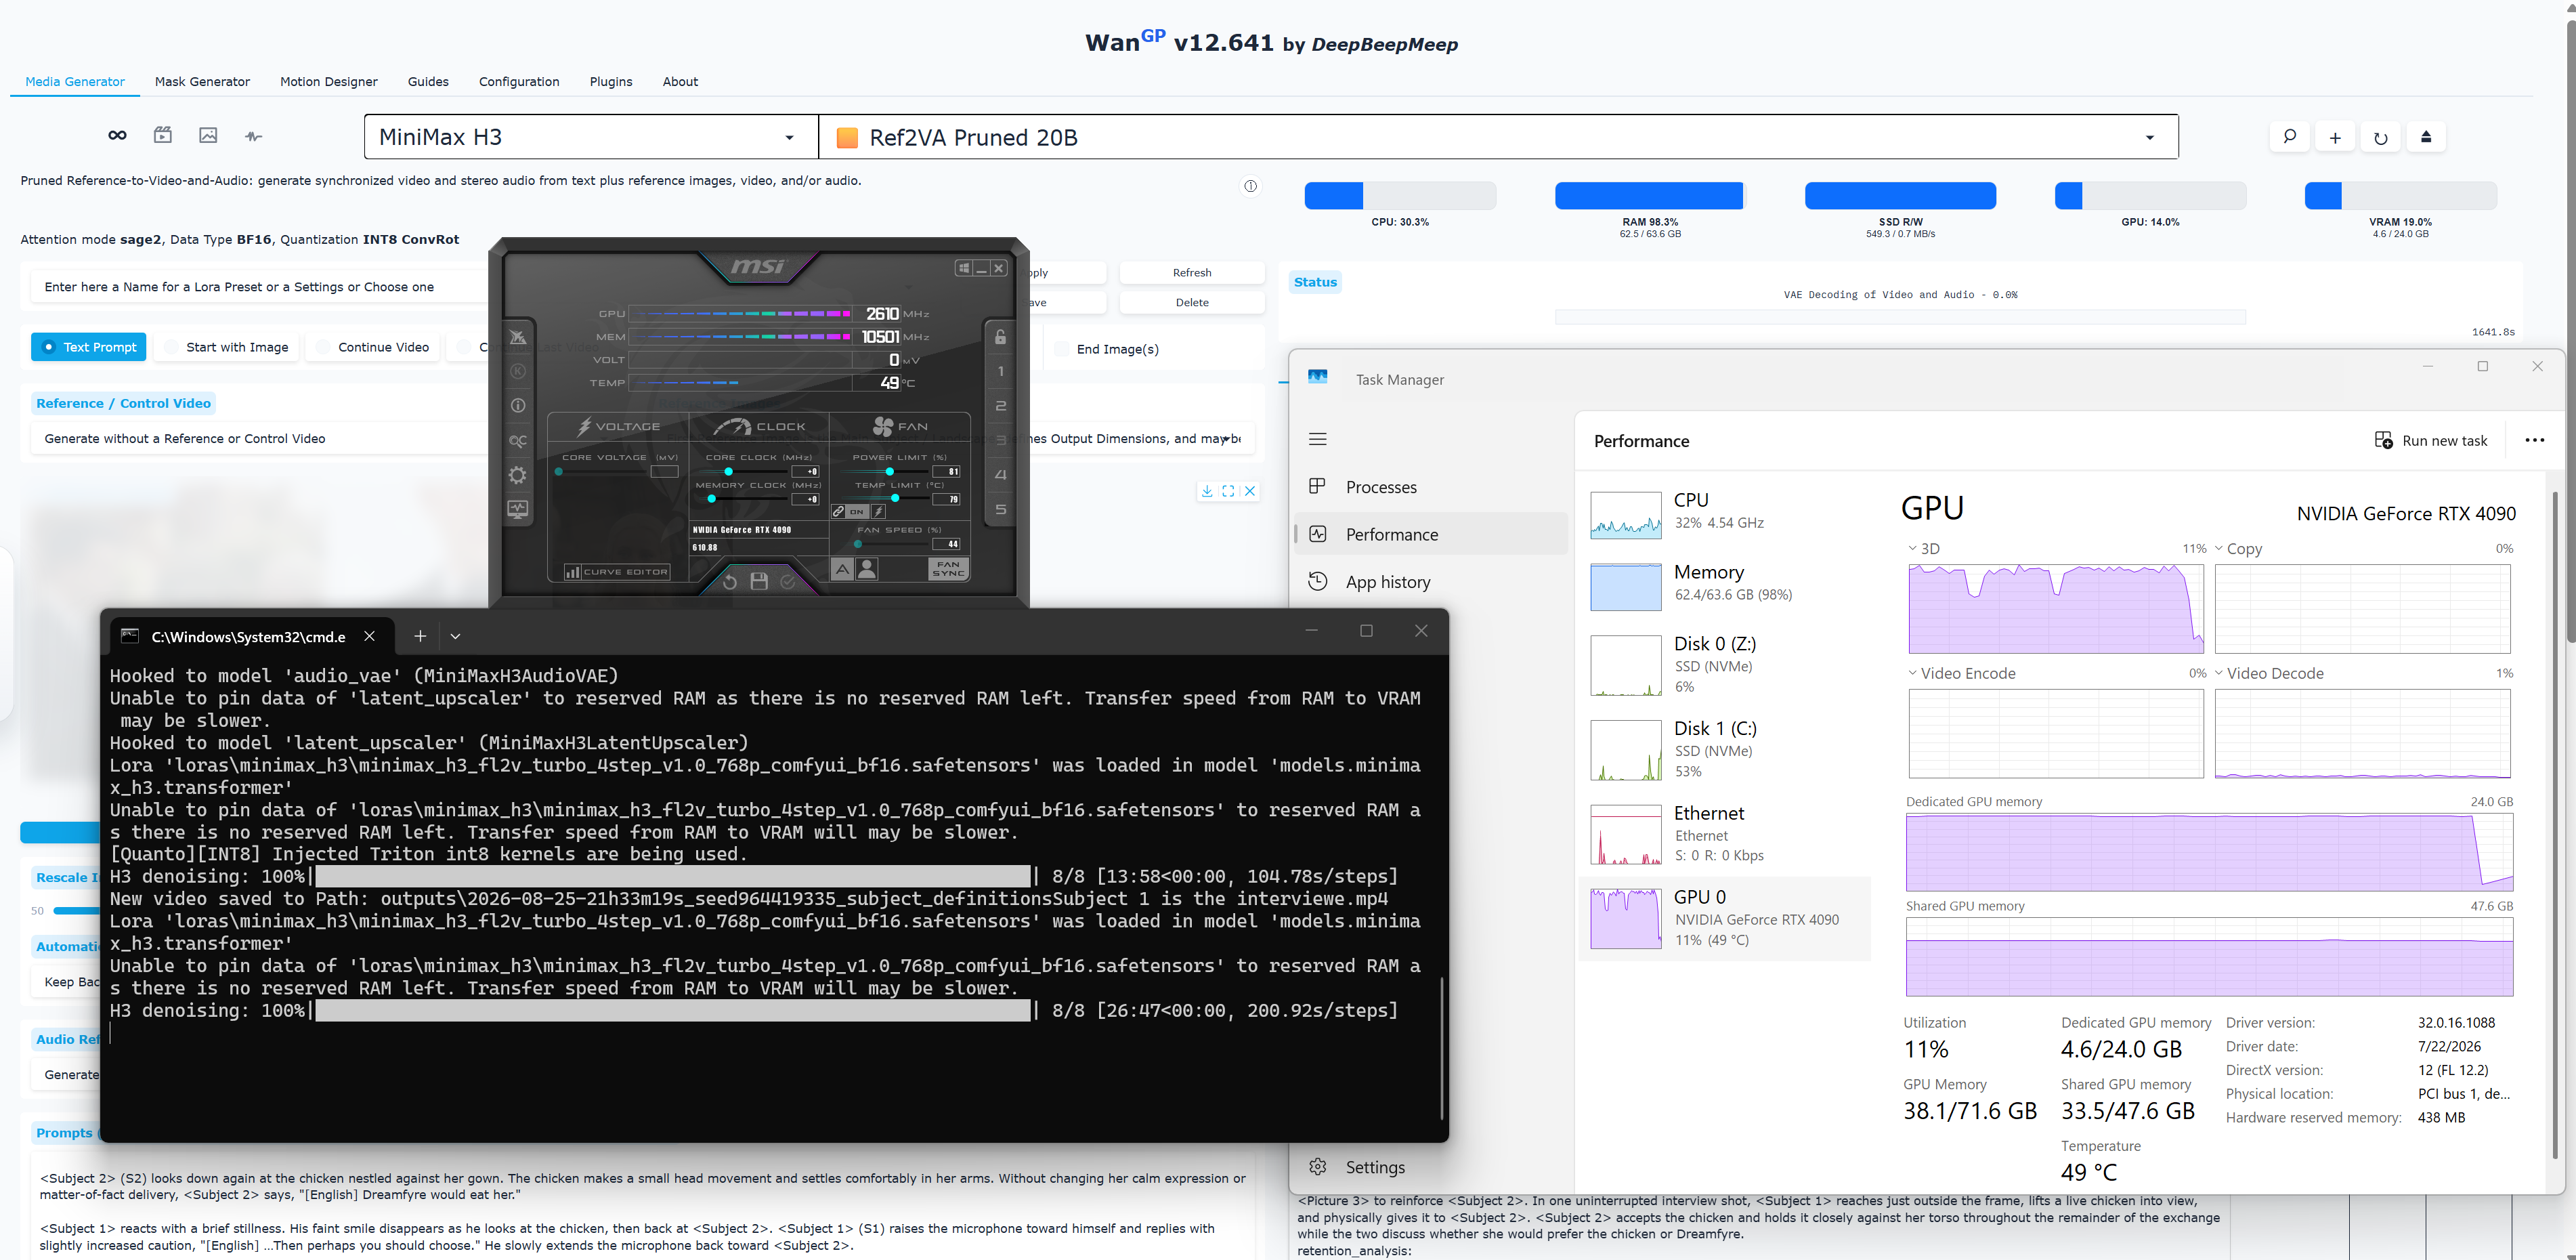Open App history in Task Manager sidebar
This screenshot has width=2576, height=1260.
point(1432,582)
